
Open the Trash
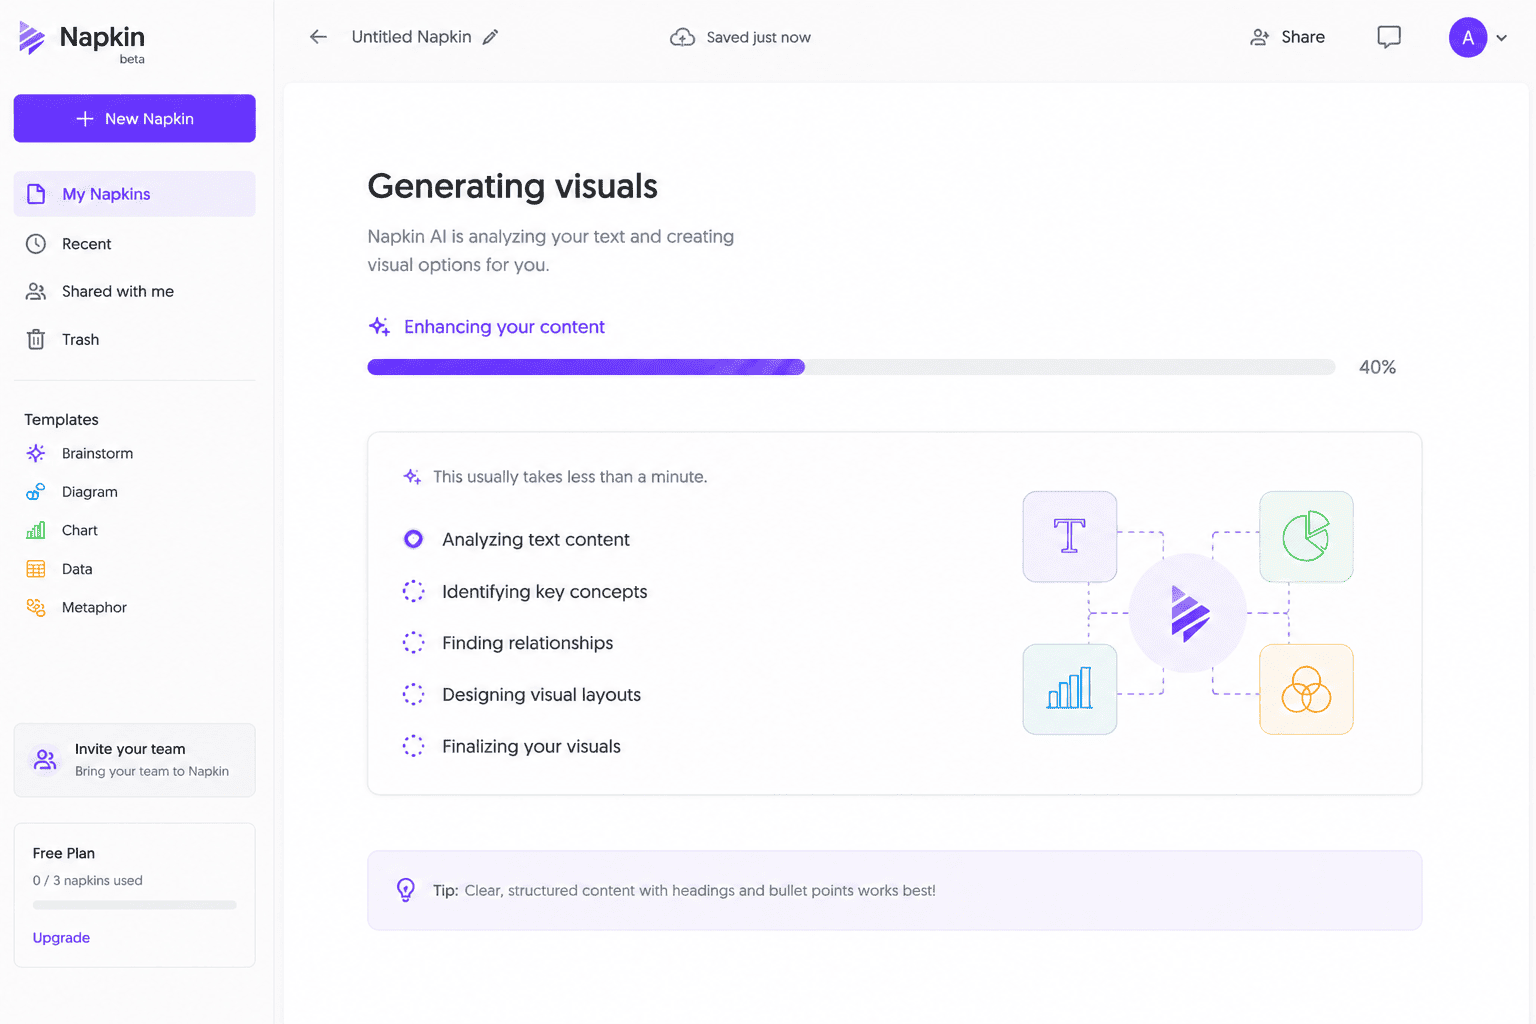pyautogui.click(x=135, y=340)
